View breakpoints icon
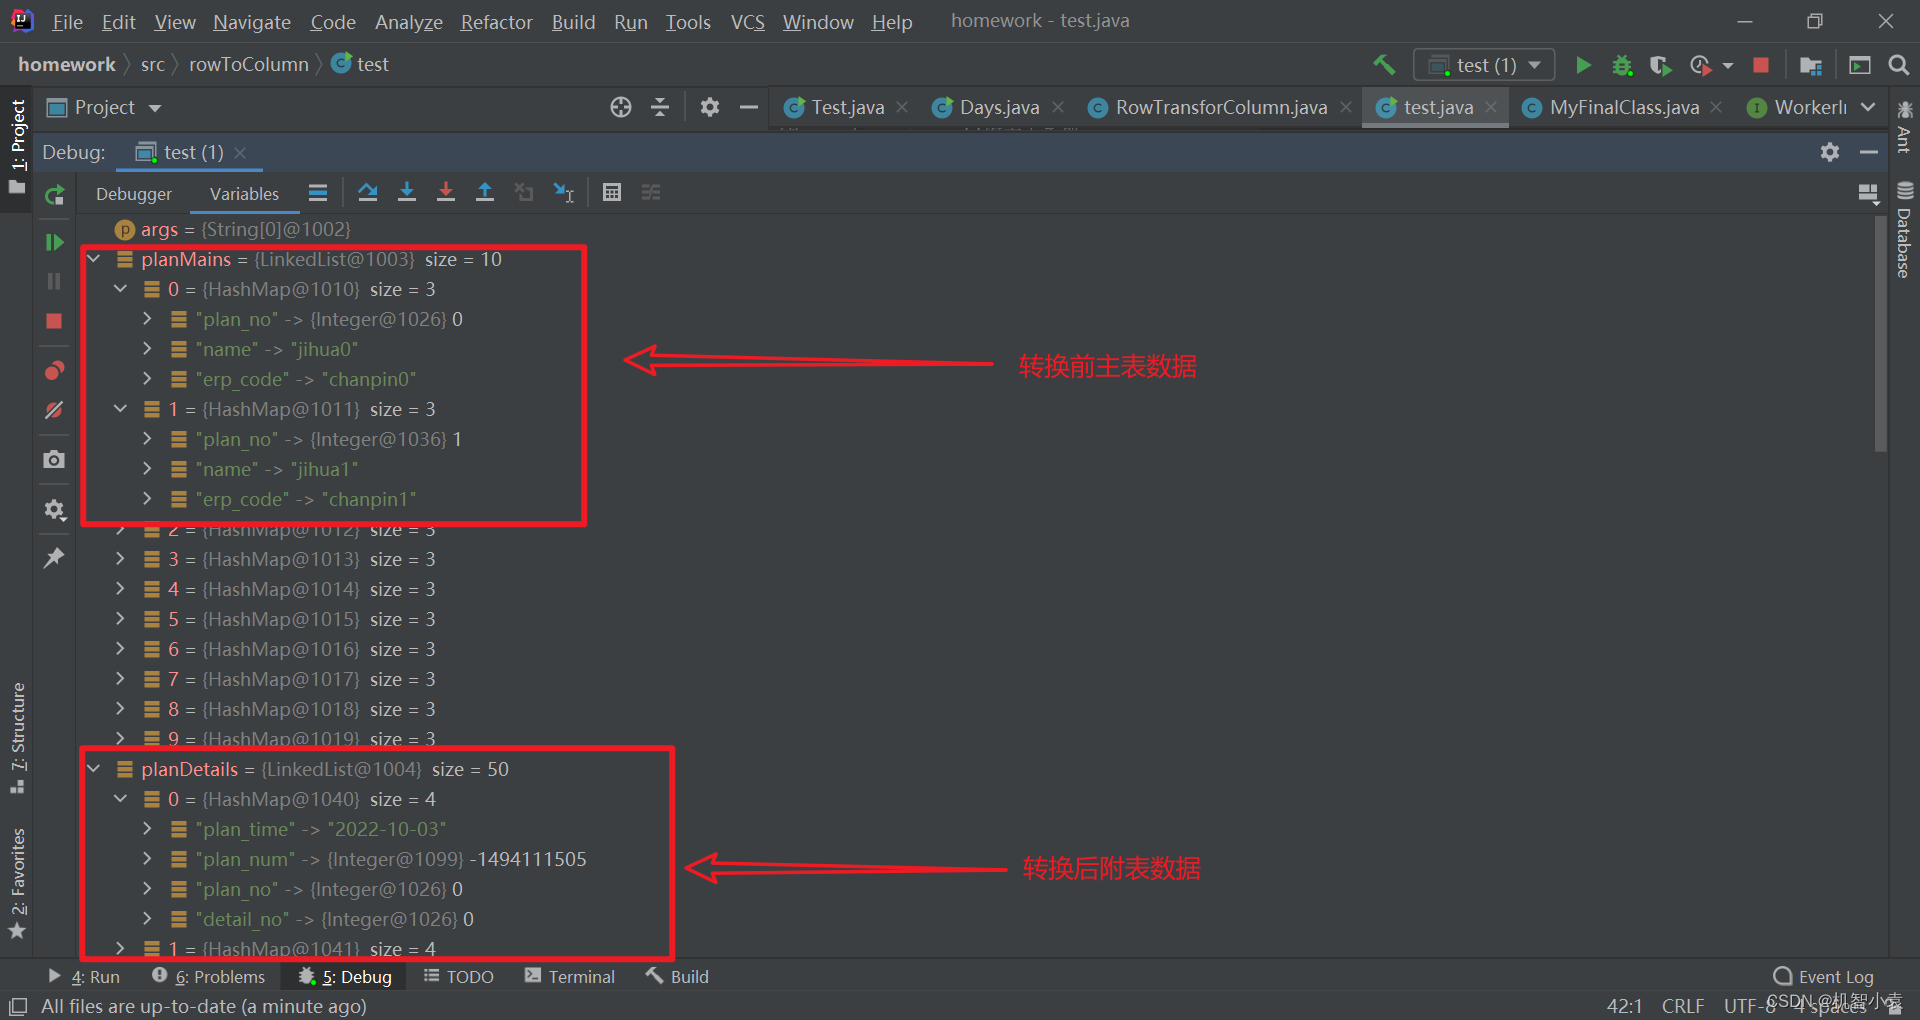Screen dimensions: 1920x1020 [x=54, y=371]
